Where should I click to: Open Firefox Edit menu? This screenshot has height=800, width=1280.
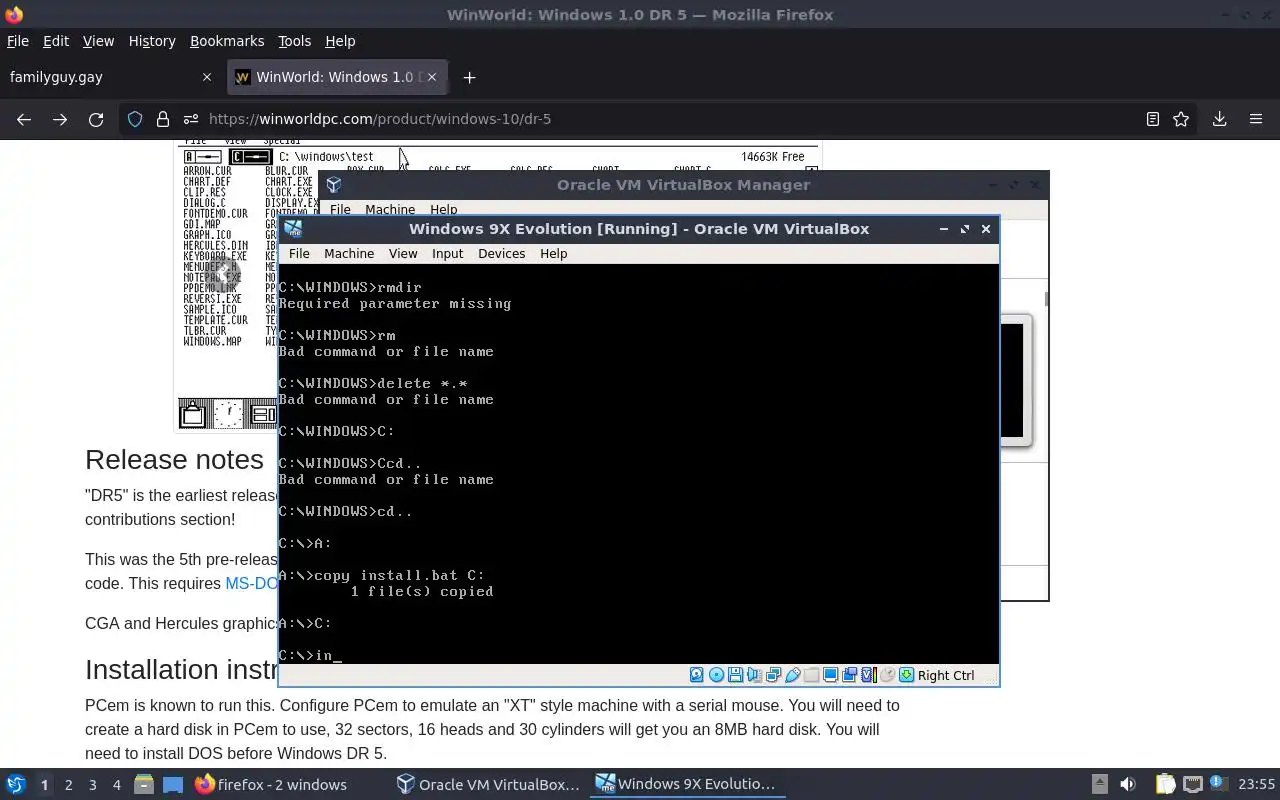[56, 41]
